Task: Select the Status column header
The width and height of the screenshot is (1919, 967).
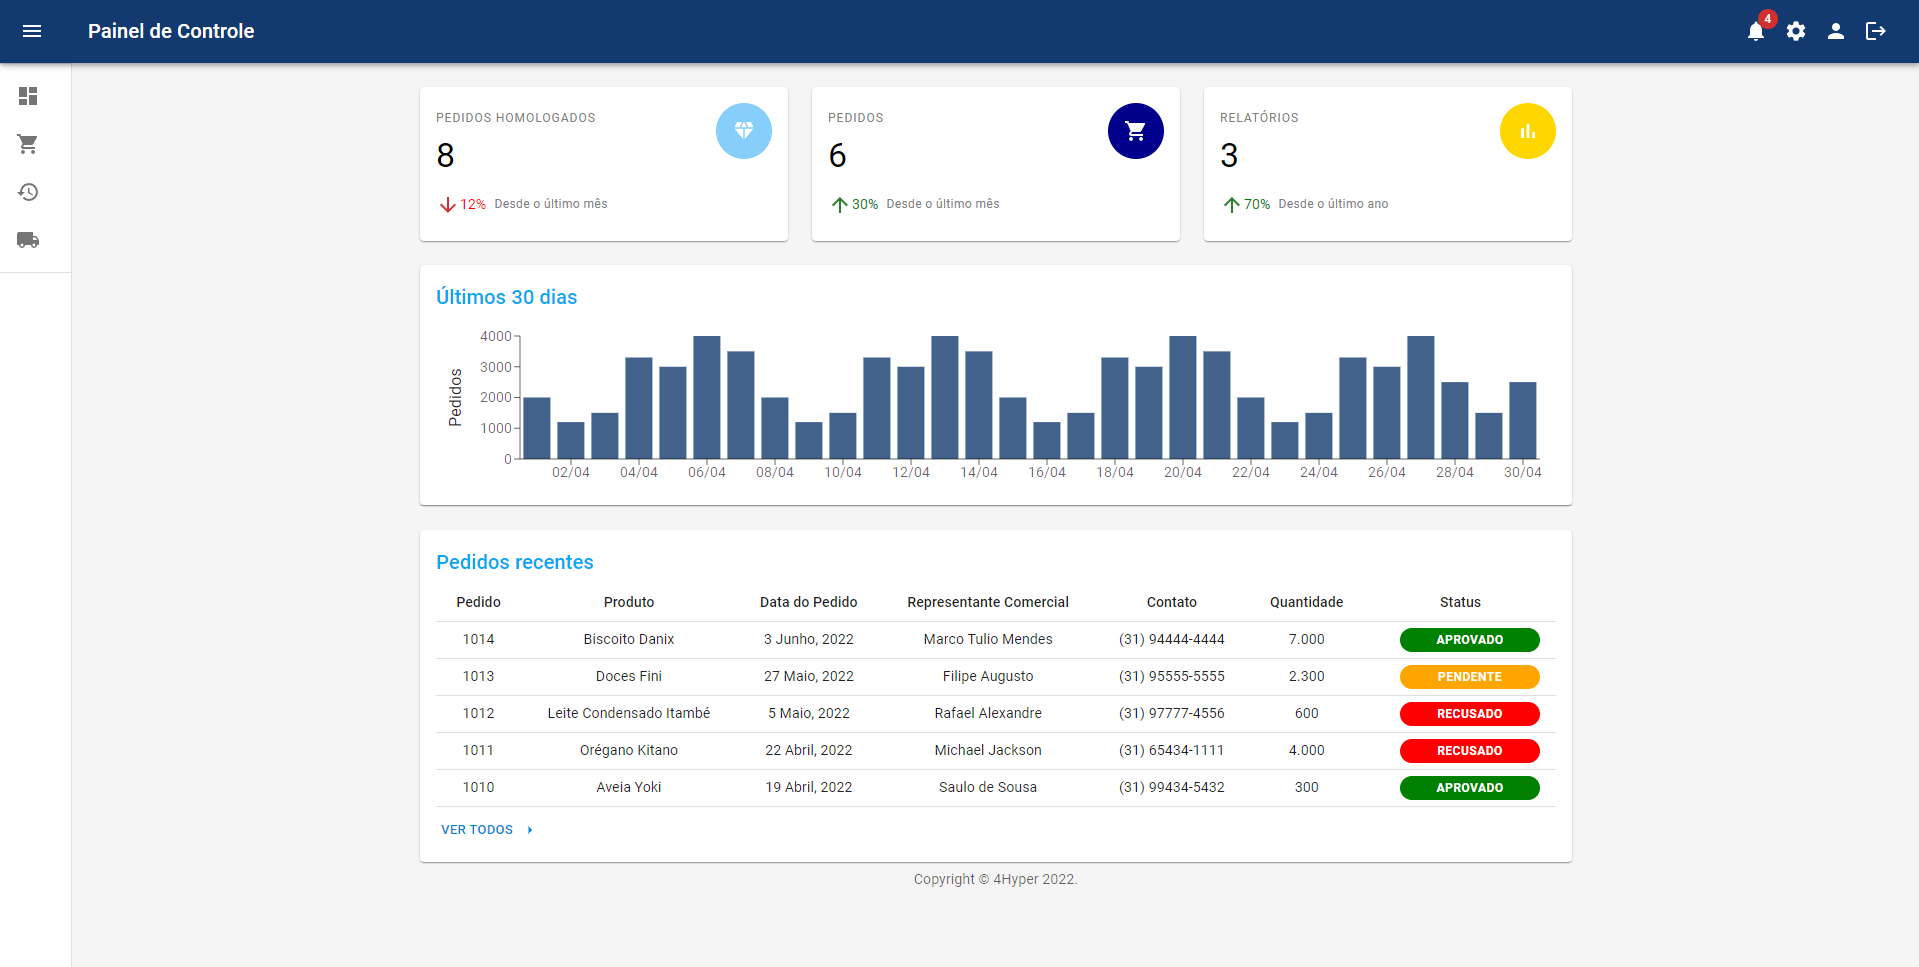Action: tap(1460, 602)
